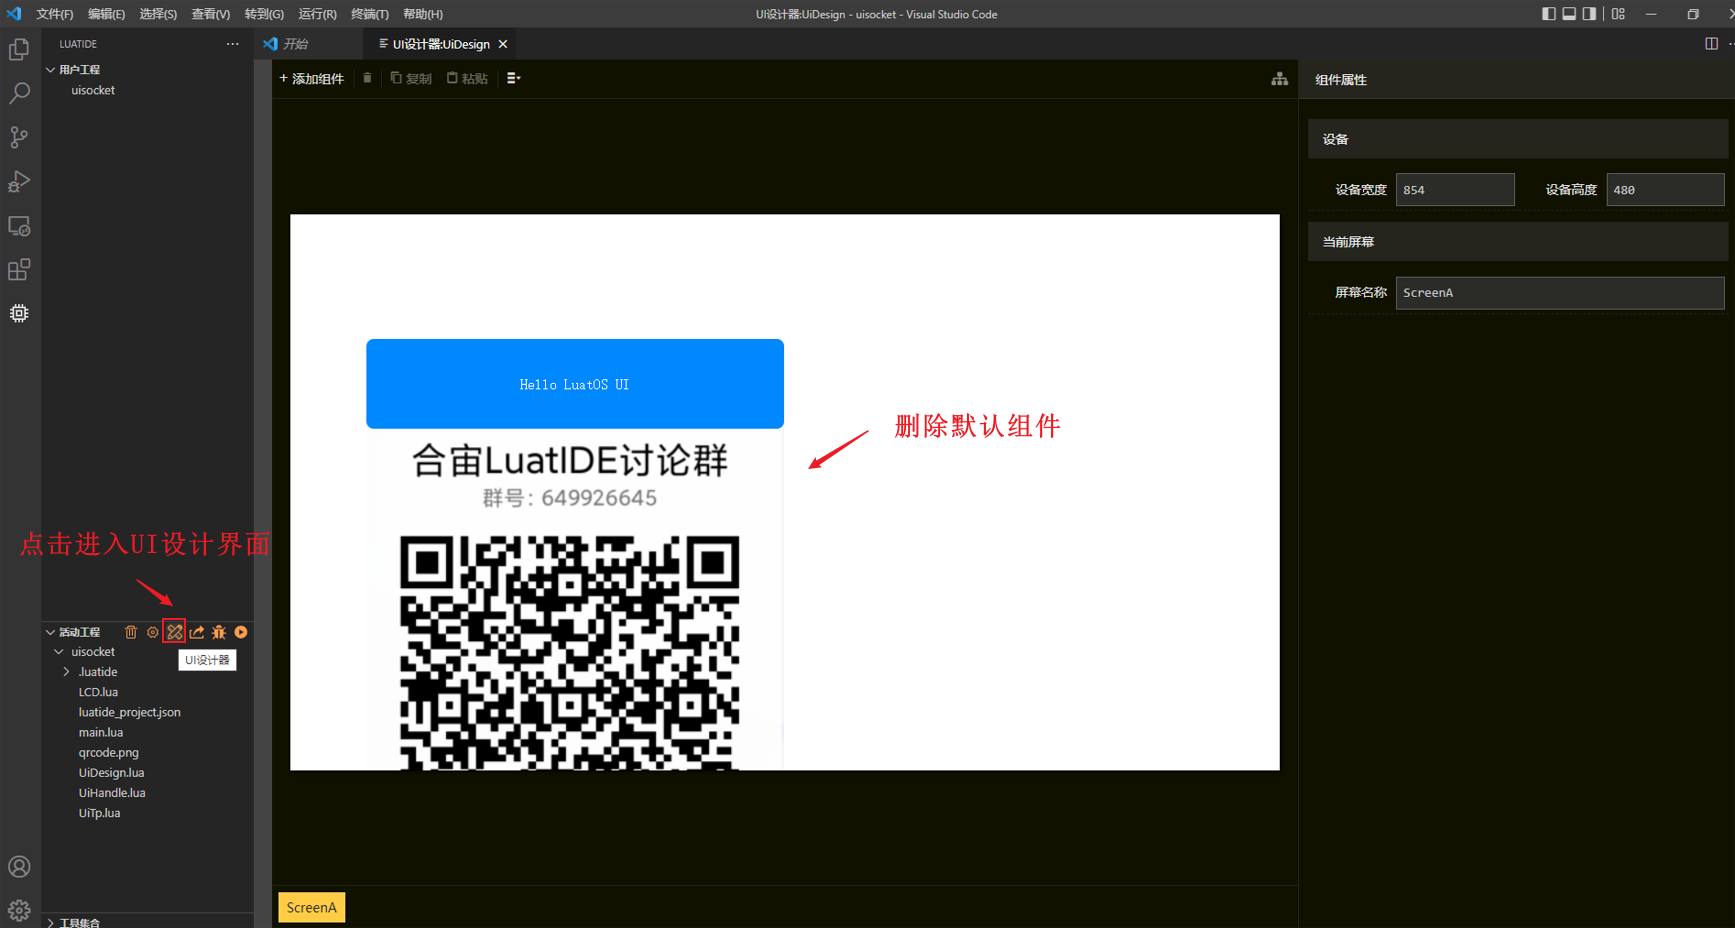Viewport: 1735px width, 928px height.
Task: Start debugging with the bug icon
Action: [219, 632]
